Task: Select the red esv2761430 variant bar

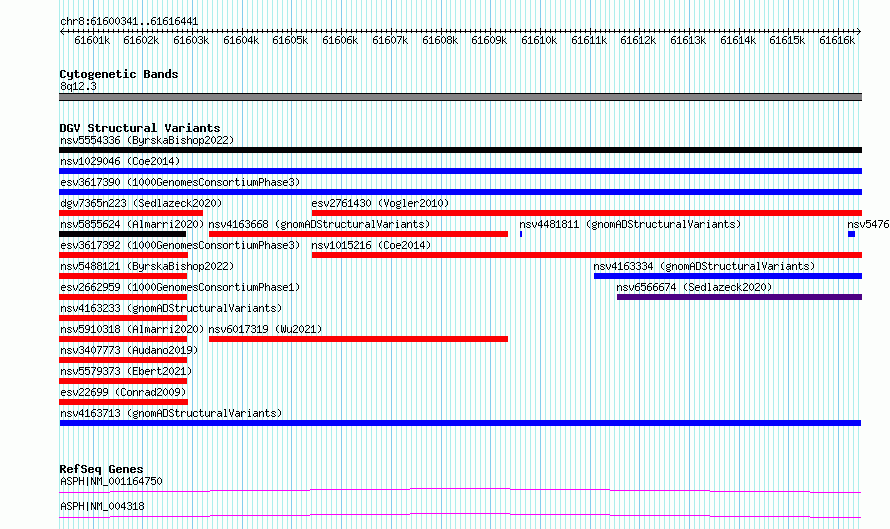Action: 587,213
